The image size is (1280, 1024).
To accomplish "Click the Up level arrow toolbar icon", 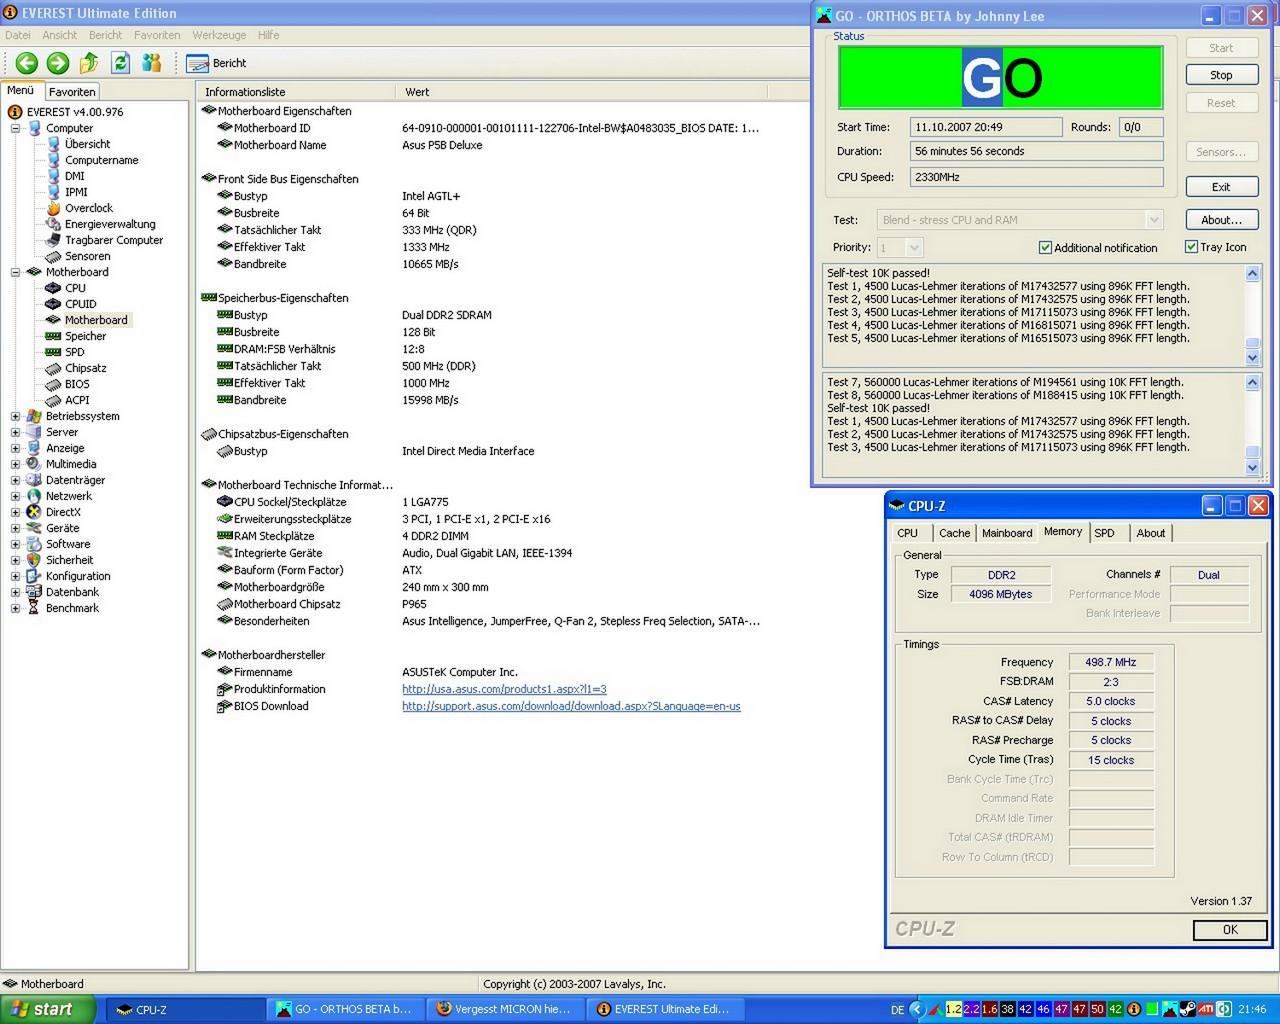I will click(x=89, y=62).
